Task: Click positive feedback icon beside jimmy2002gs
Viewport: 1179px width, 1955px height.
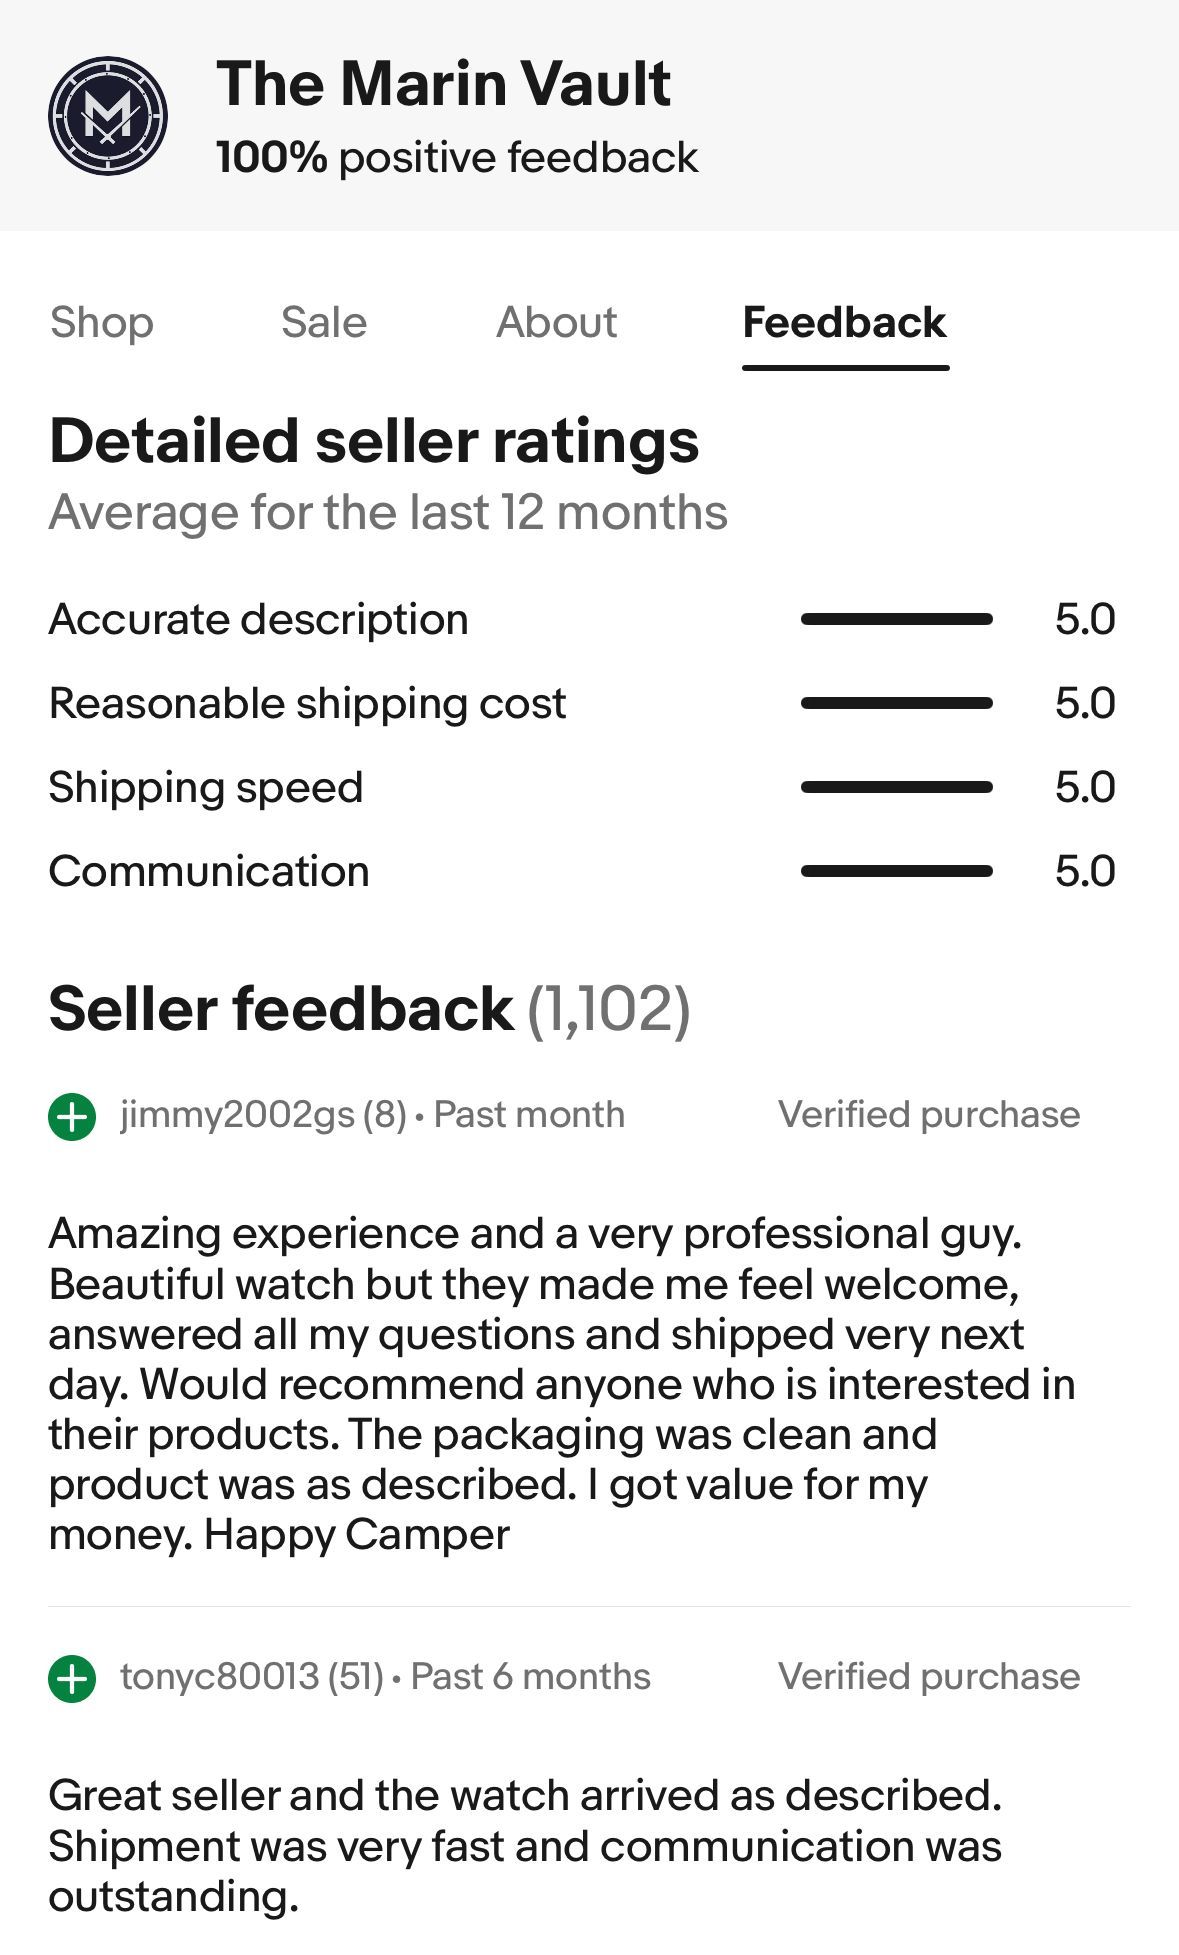Action: tap(72, 1116)
